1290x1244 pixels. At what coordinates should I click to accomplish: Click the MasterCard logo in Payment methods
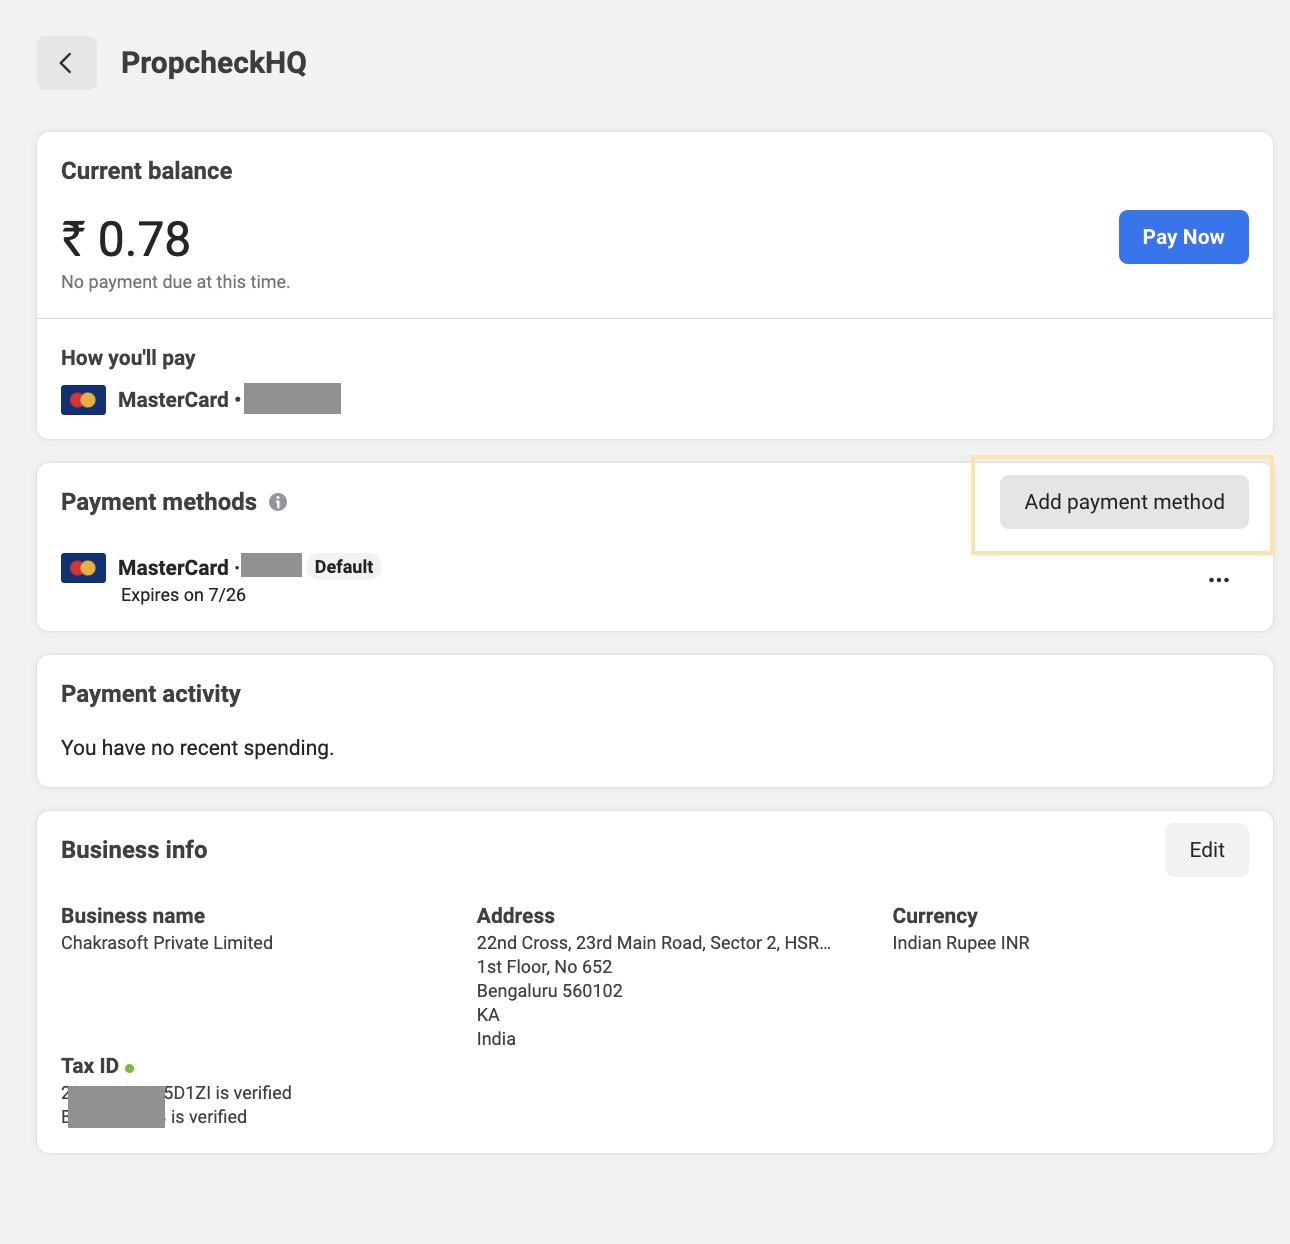pyautogui.click(x=83, y=568)
